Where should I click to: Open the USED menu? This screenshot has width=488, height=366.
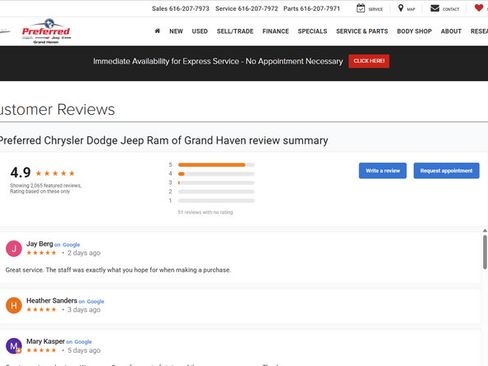point(200,31)
